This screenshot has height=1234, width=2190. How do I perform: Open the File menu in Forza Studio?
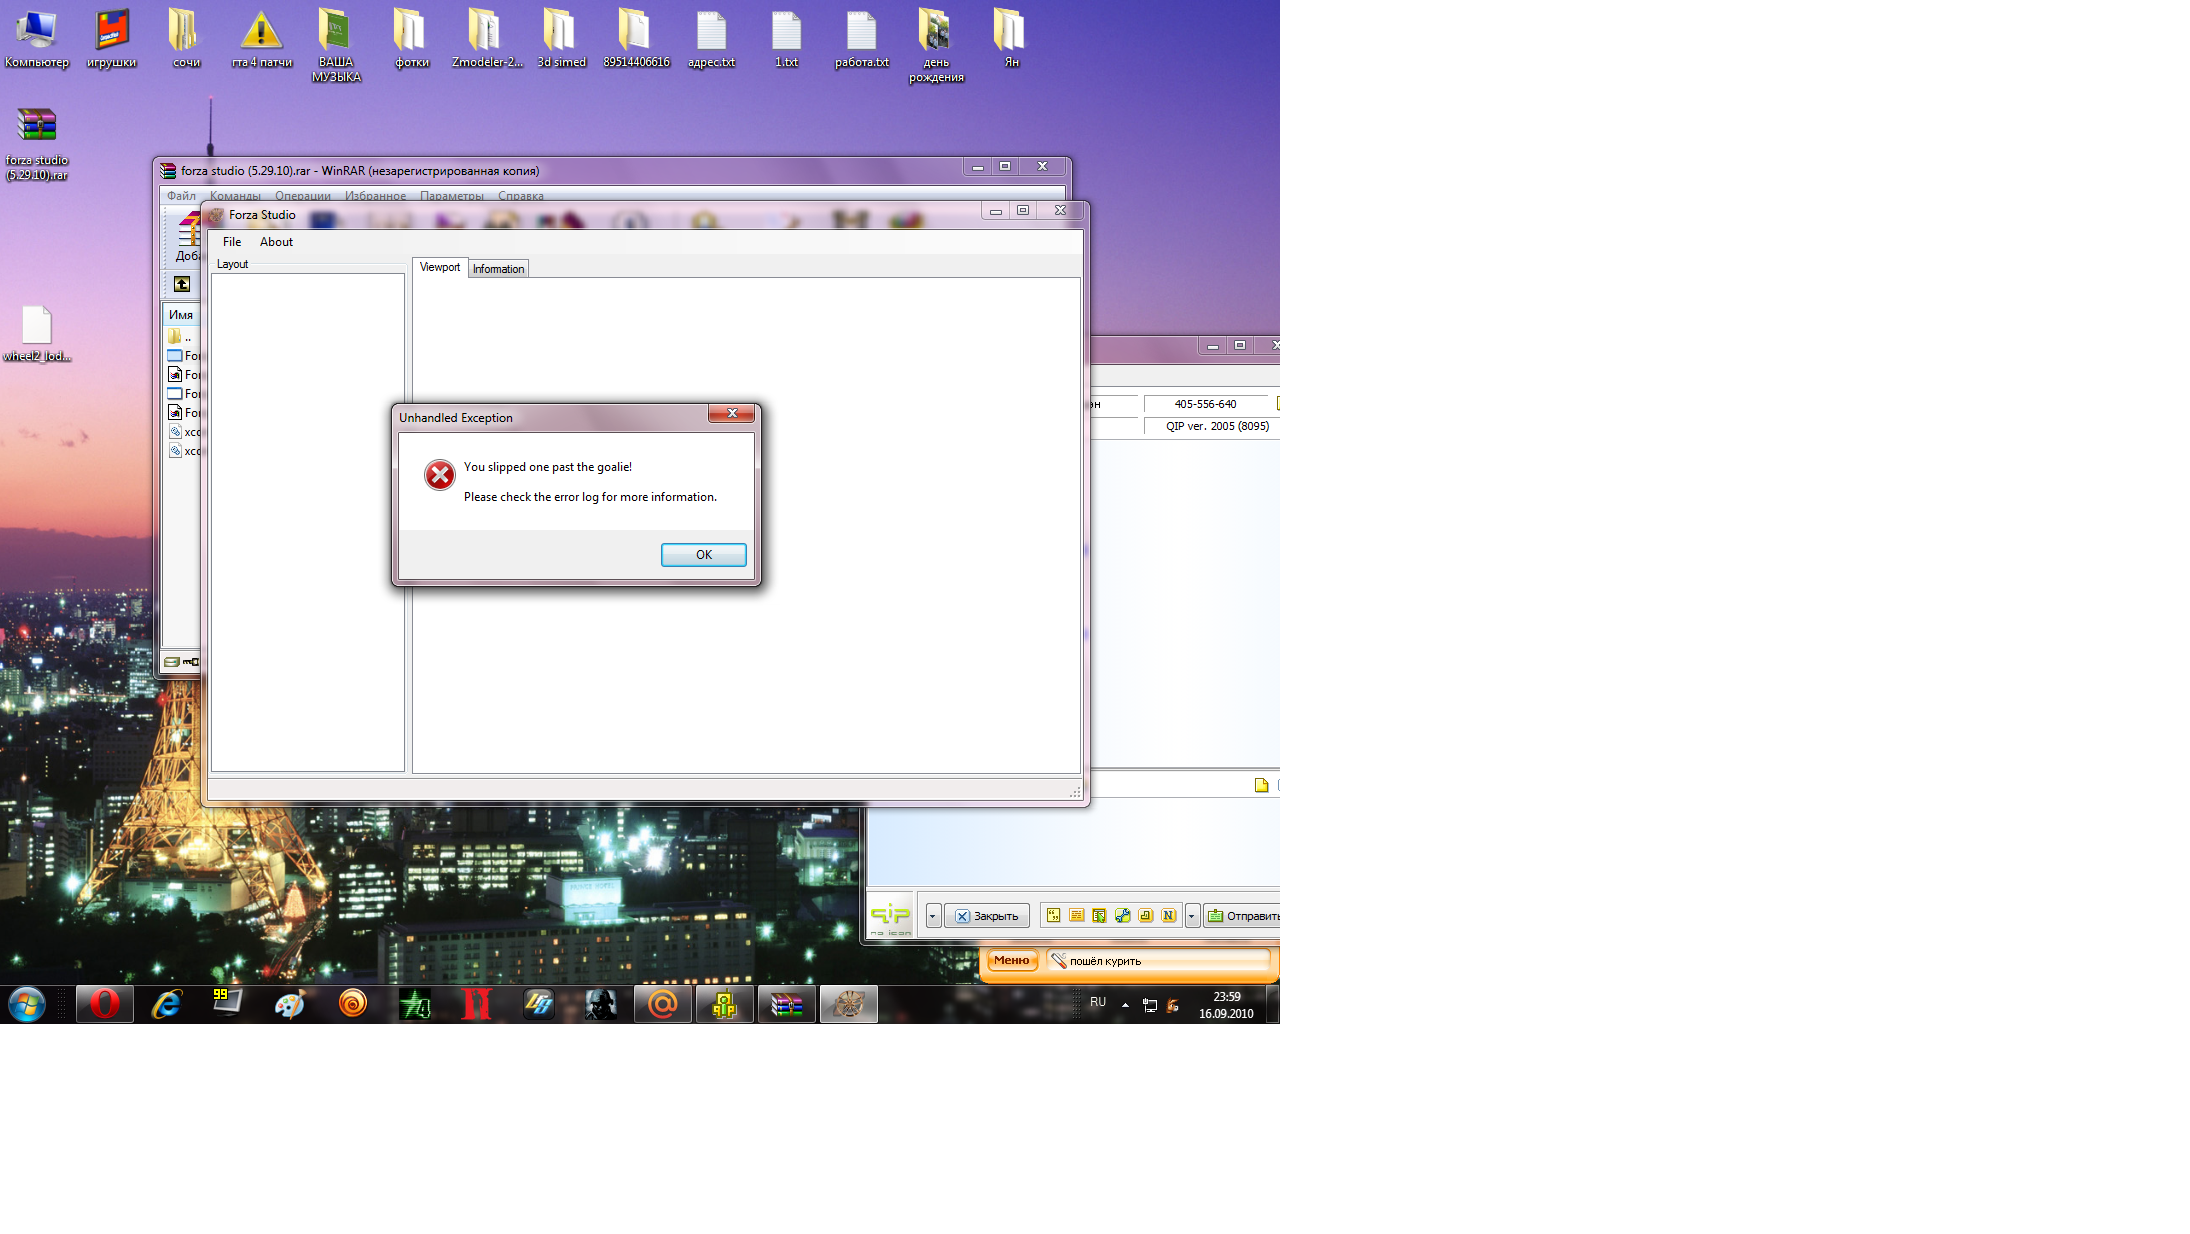232,242
